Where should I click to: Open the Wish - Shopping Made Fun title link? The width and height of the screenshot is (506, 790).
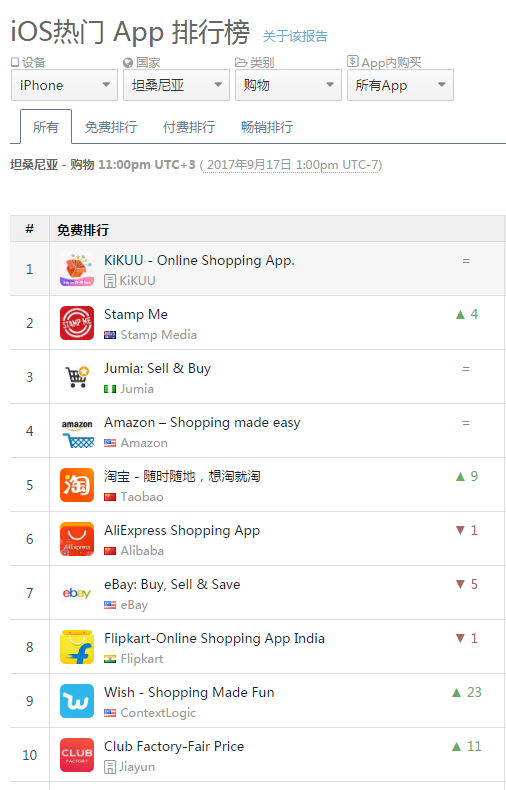point(189,692)
